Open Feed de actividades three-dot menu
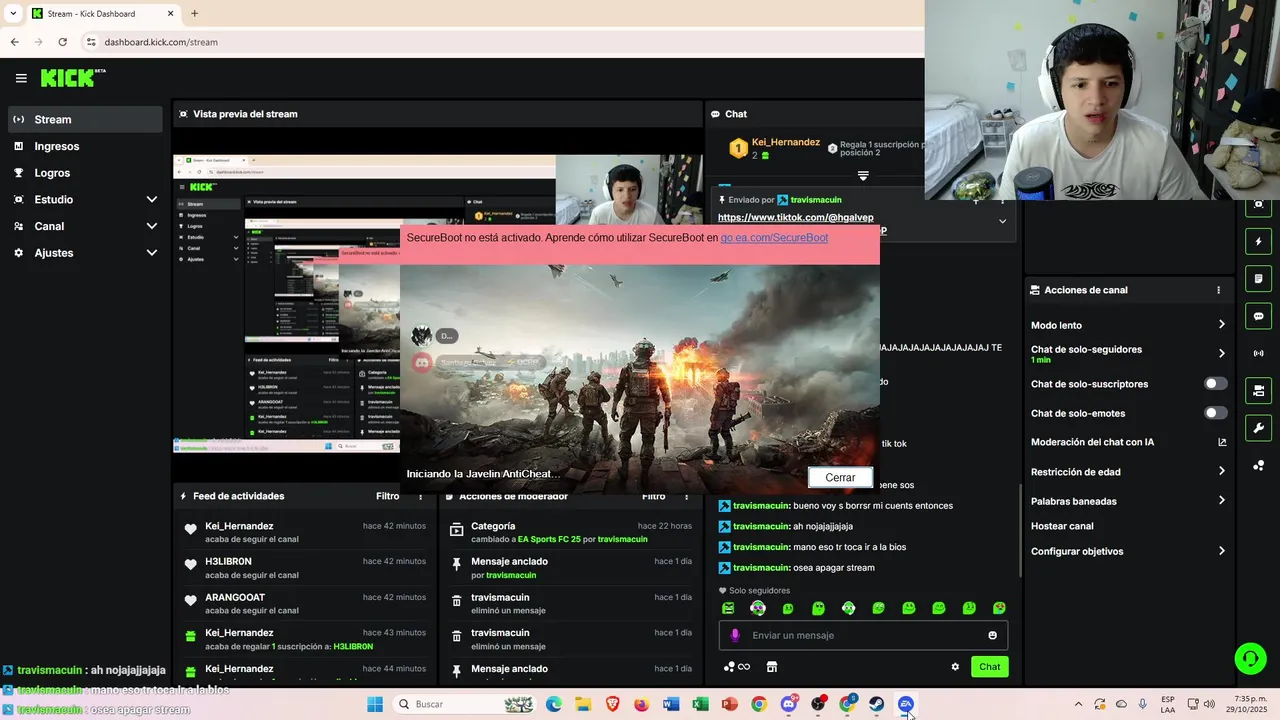Screen dimensions: 1280x720 [x=420, y=496]
